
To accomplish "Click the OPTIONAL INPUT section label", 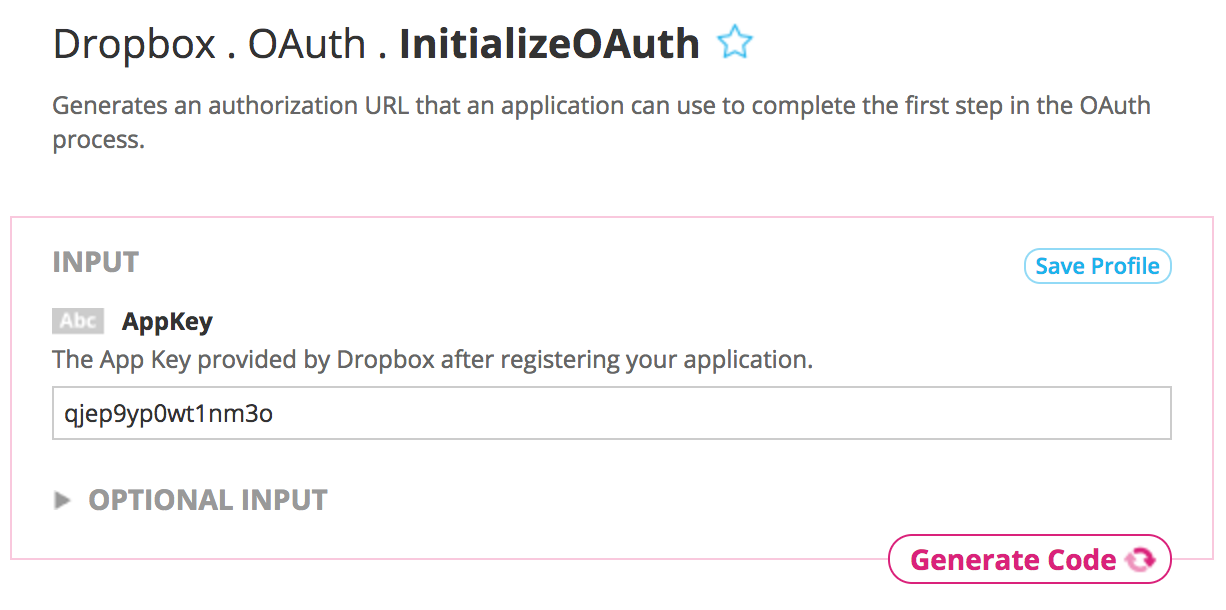I will 208,500.
